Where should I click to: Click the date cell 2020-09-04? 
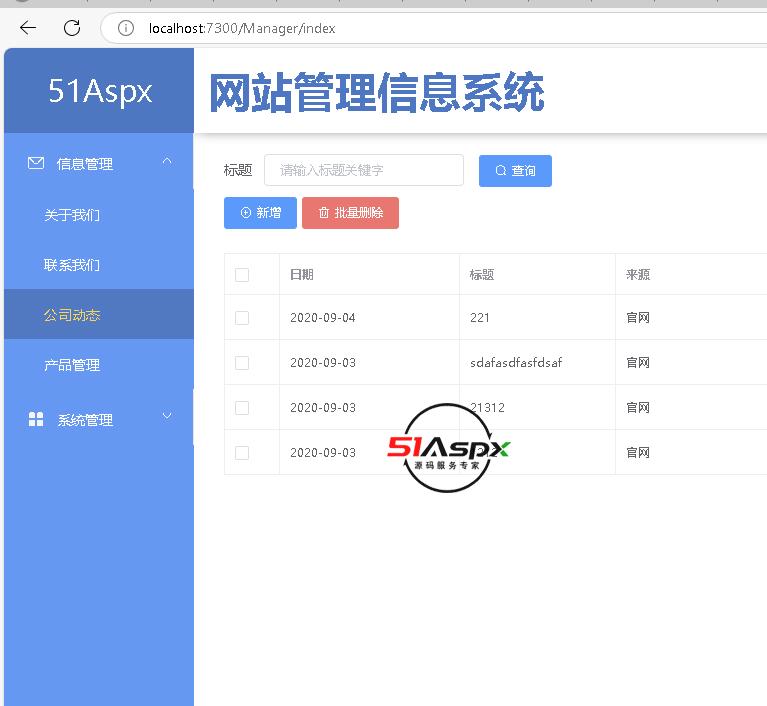point(323,318)
